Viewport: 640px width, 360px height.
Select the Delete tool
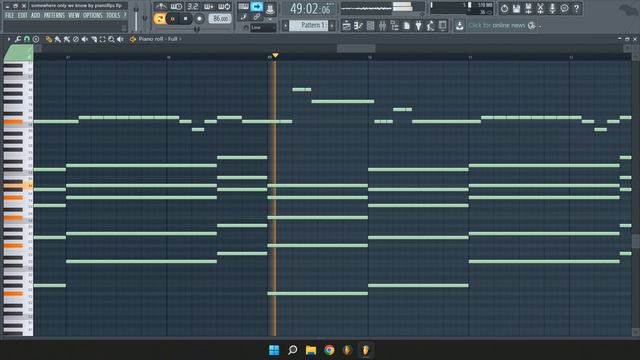coord(76,39)
